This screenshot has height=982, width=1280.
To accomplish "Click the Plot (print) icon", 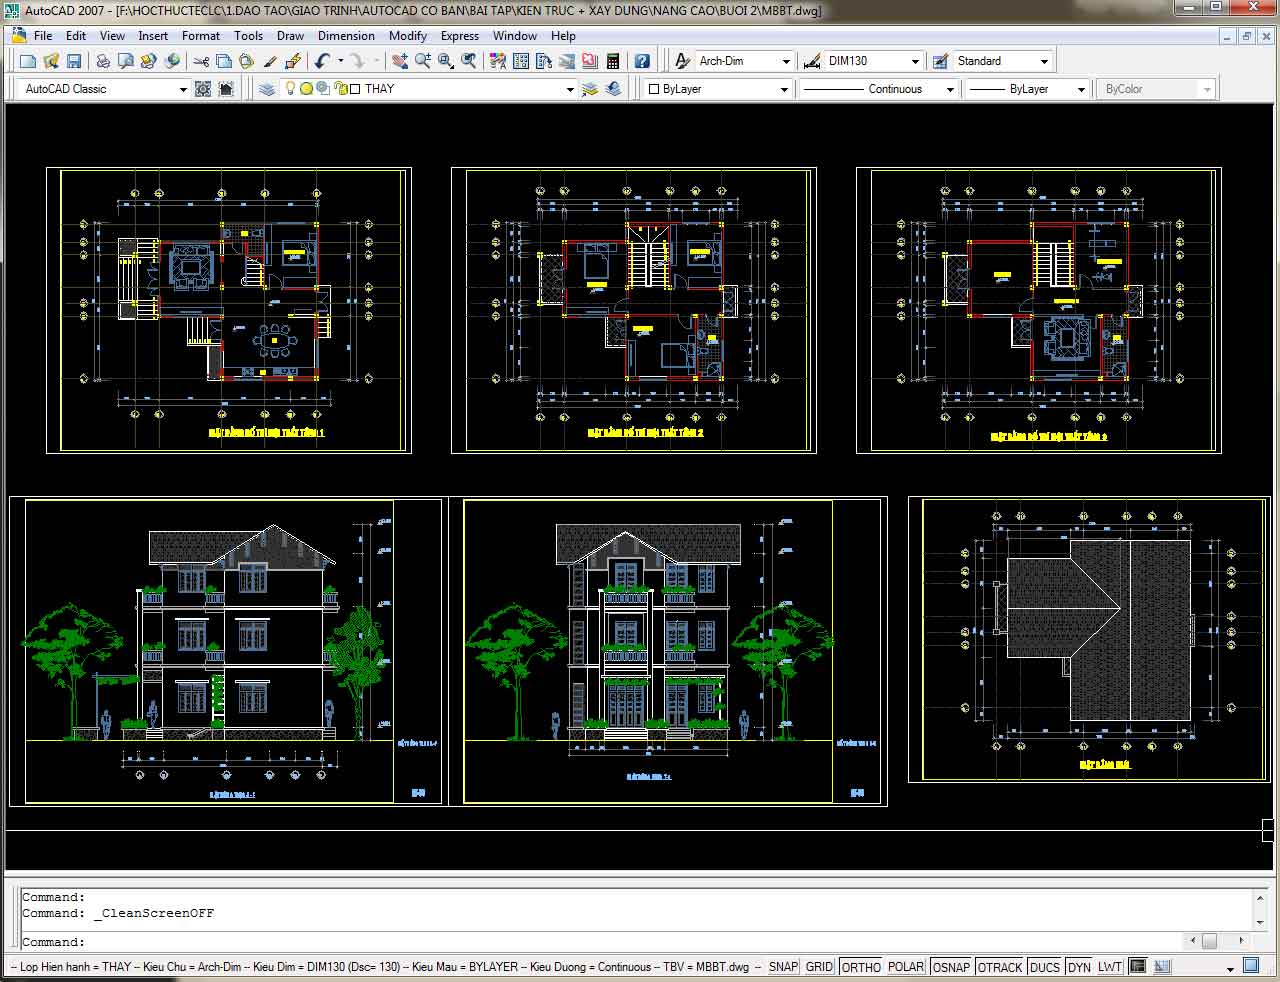I will (x=103, y=62).
